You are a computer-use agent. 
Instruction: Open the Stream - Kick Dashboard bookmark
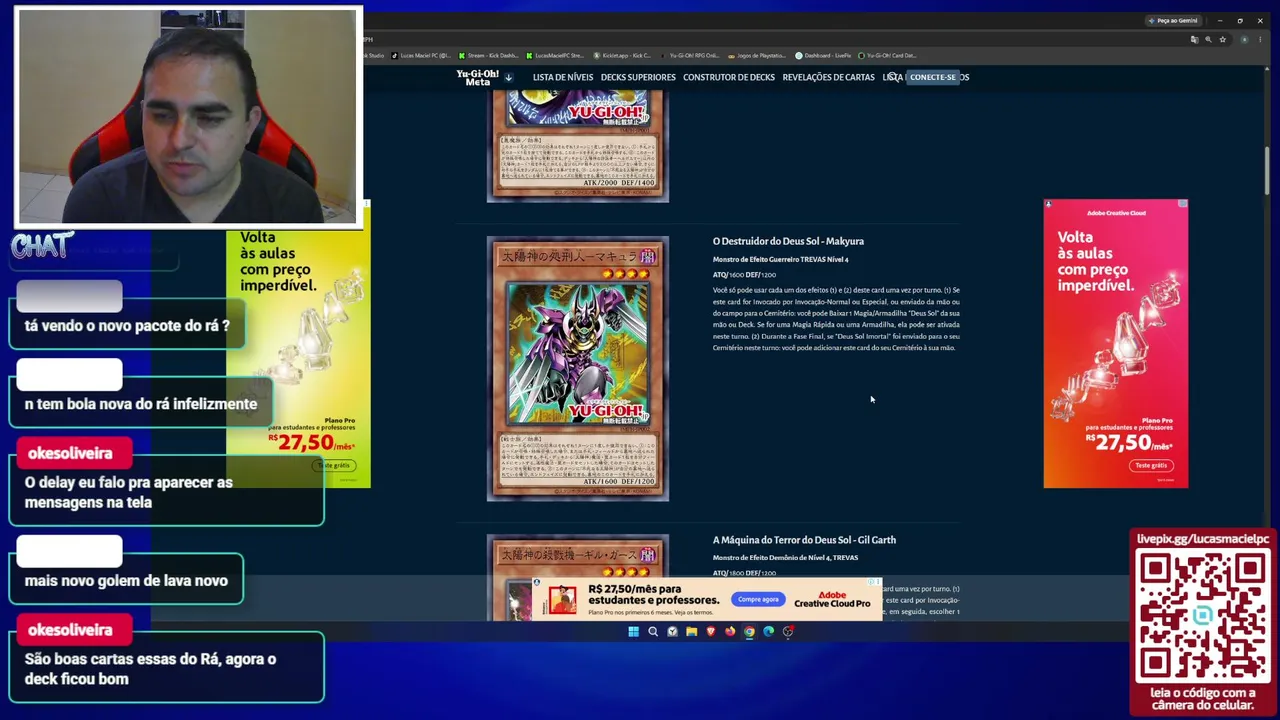[x=488, y=55]
